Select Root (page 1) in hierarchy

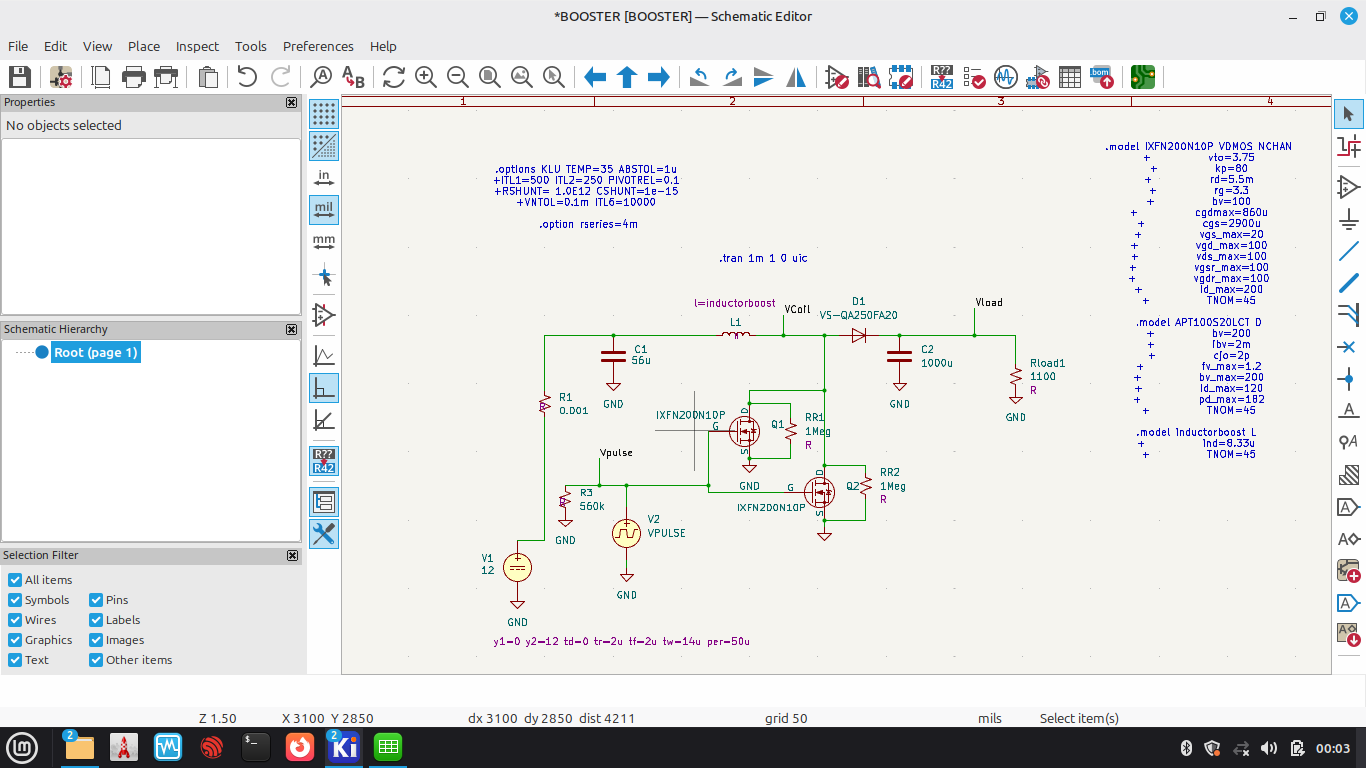click(96, 352)
